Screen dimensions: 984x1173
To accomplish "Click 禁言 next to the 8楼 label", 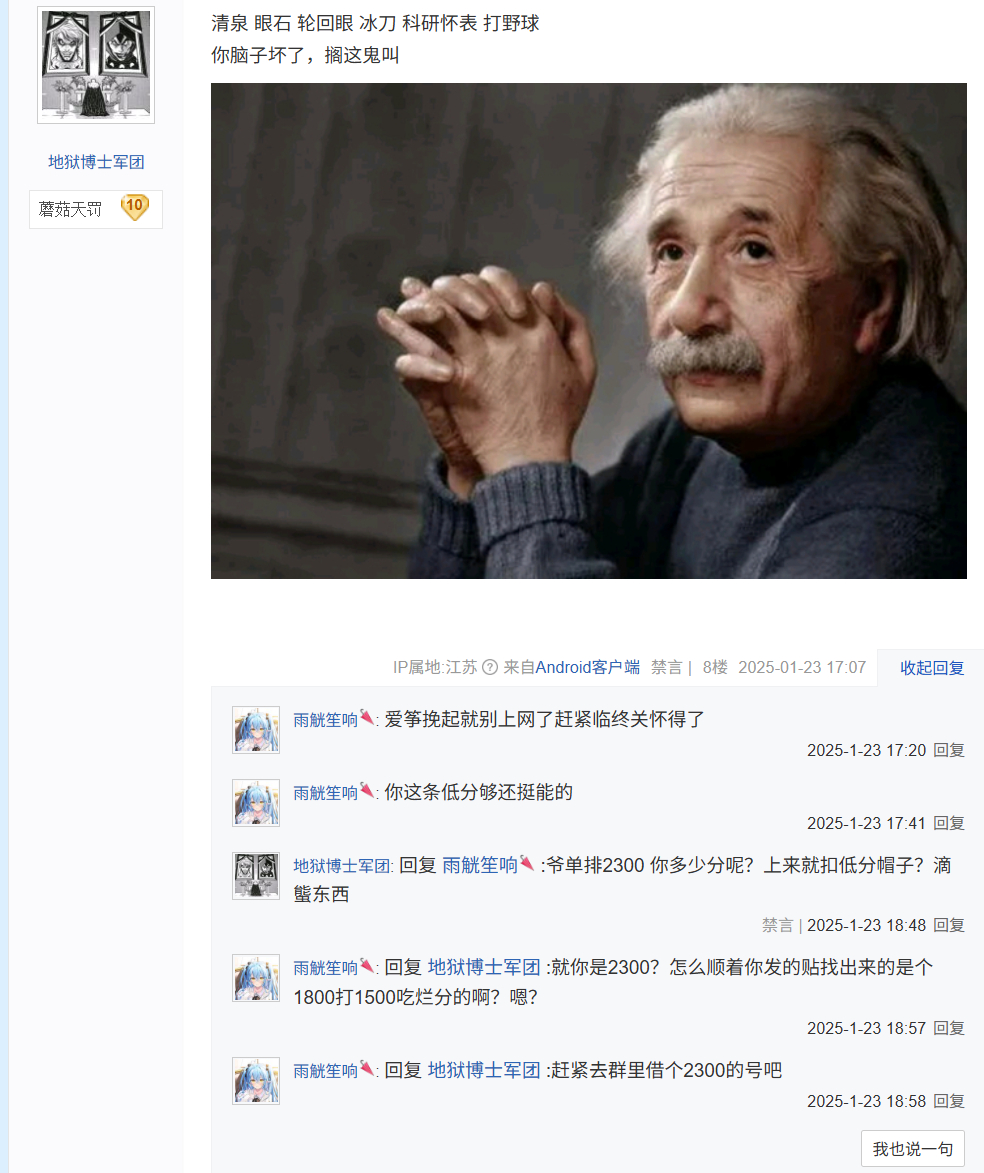I will 666,667.
